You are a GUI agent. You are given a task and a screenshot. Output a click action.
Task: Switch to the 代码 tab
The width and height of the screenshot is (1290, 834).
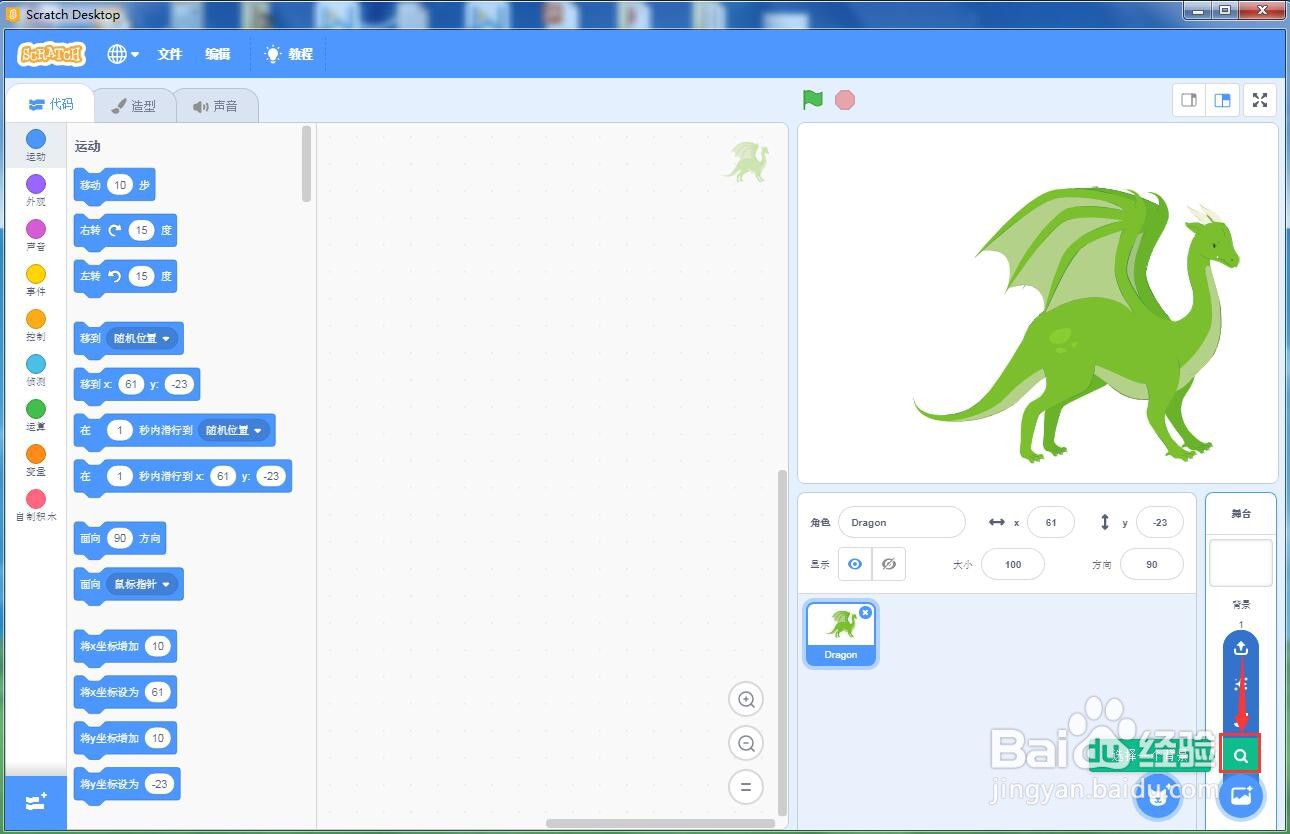[50, 104]
